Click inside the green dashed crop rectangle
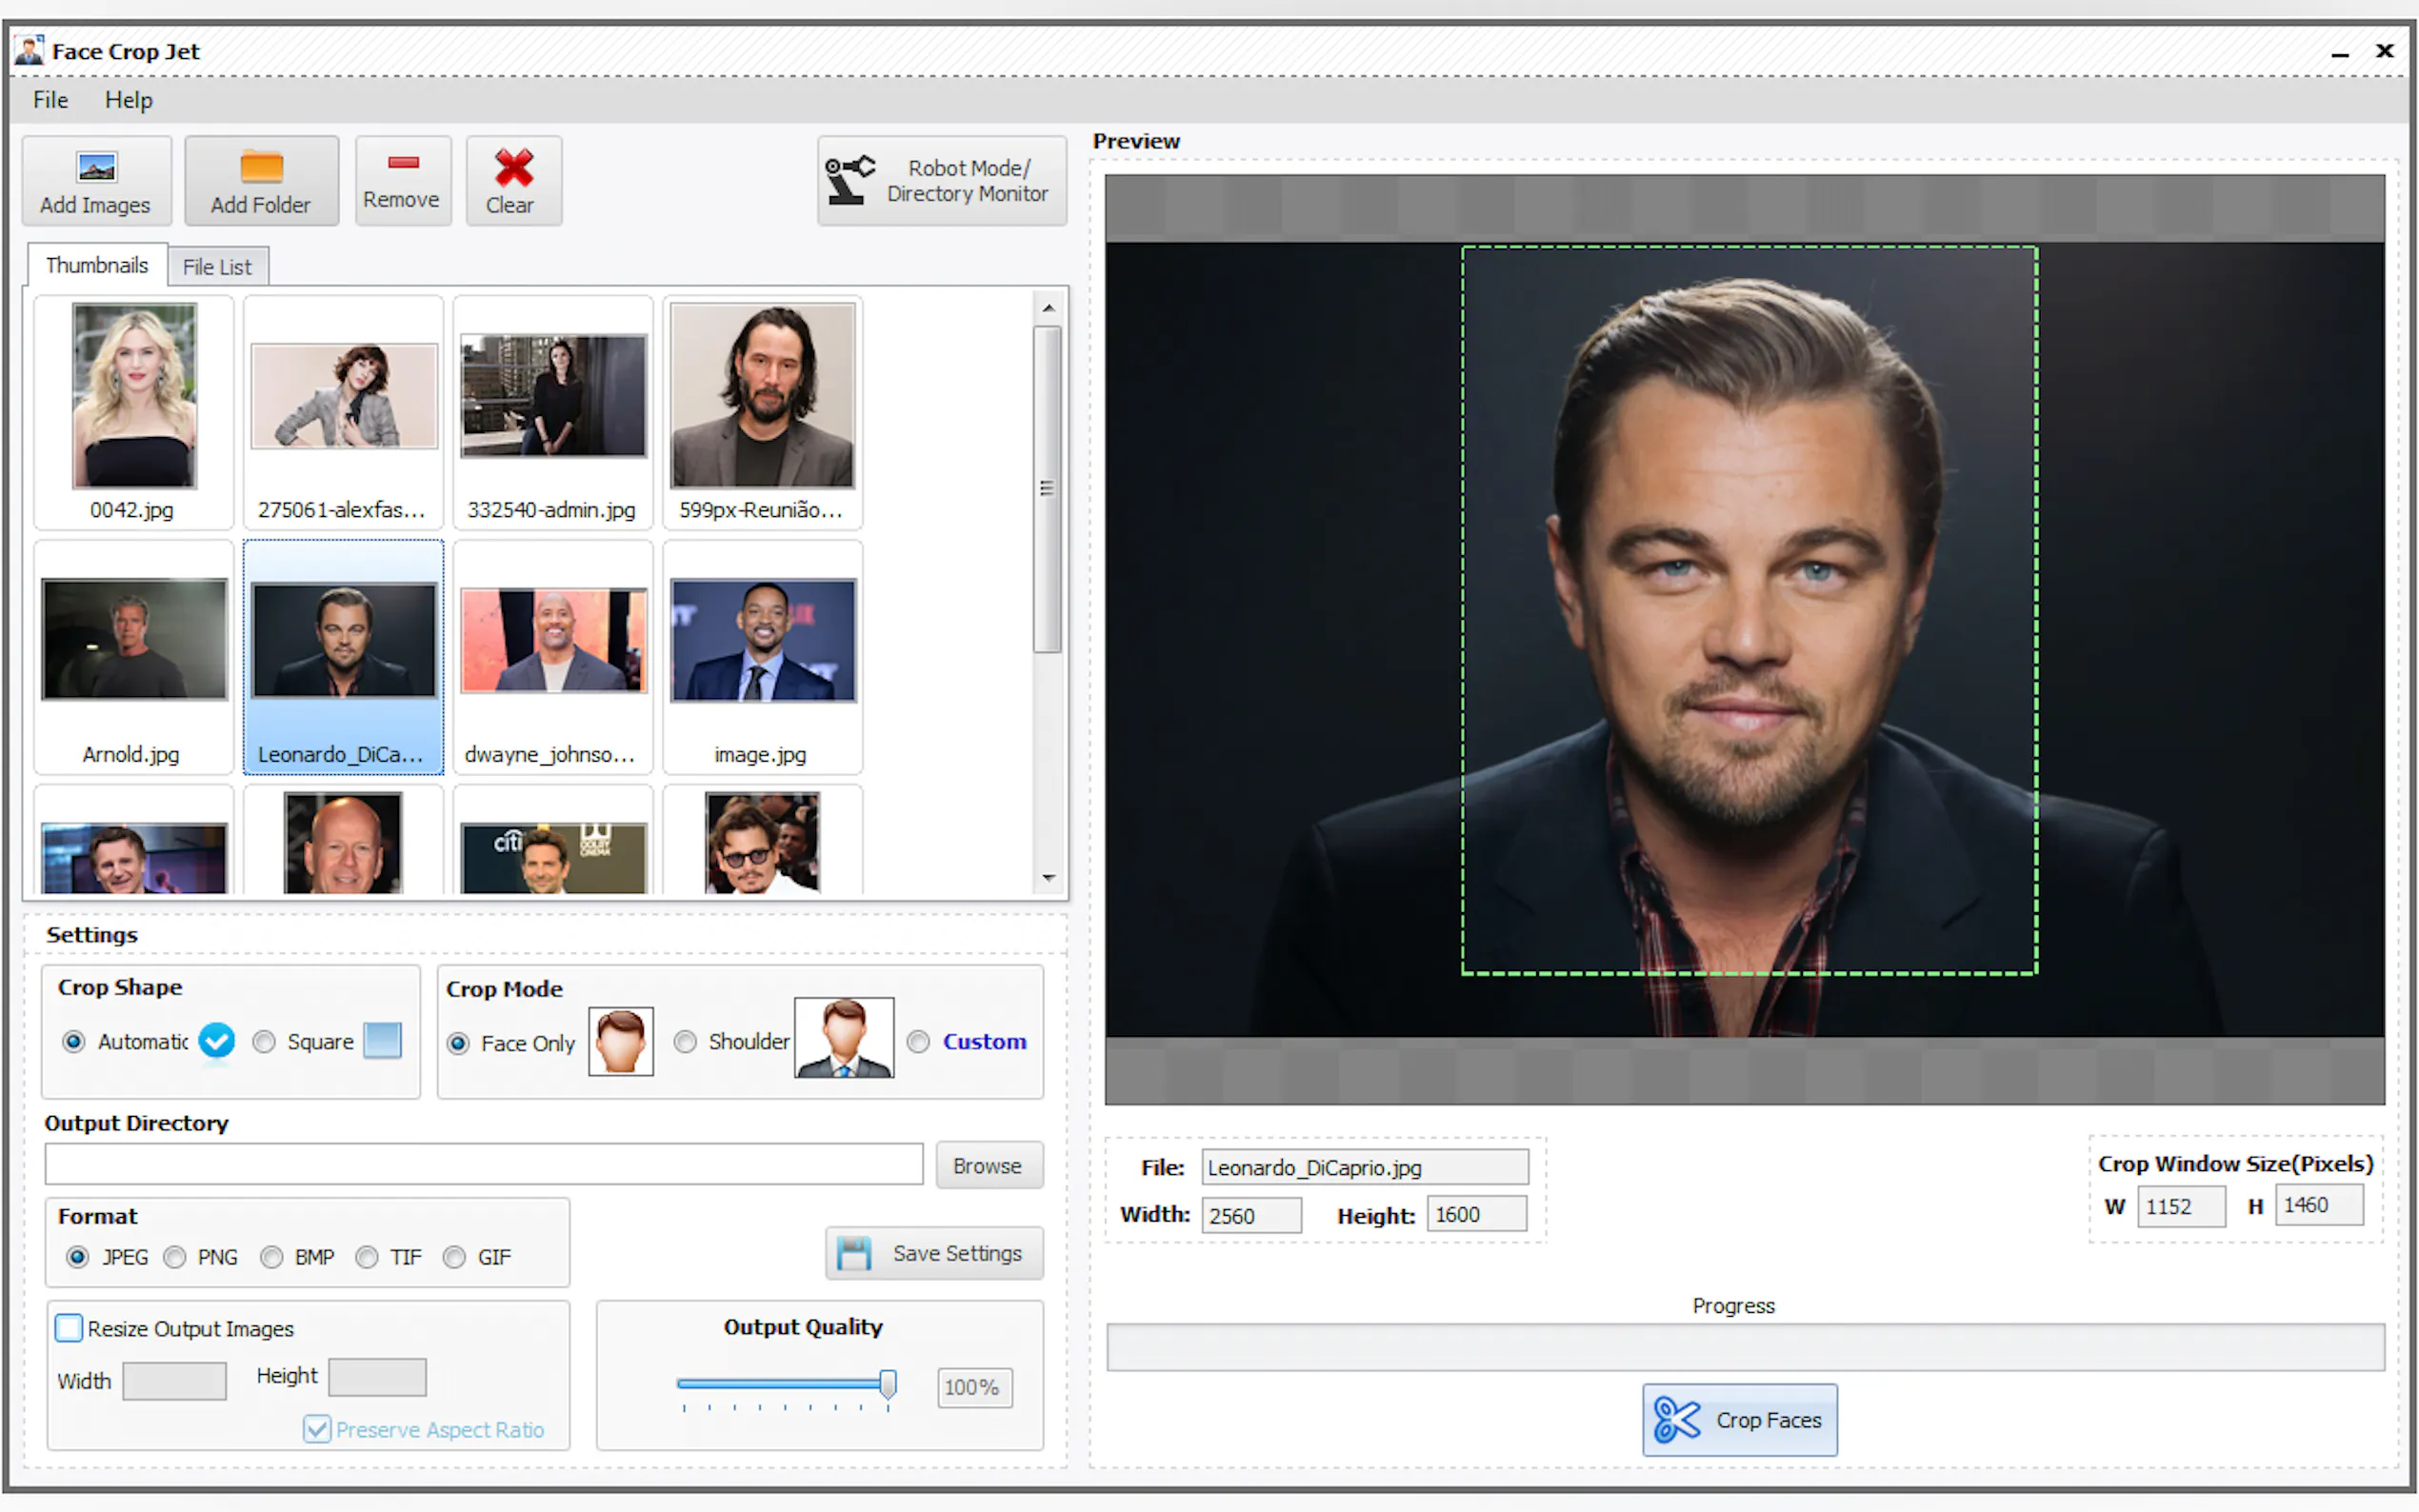 point(1749,610)
